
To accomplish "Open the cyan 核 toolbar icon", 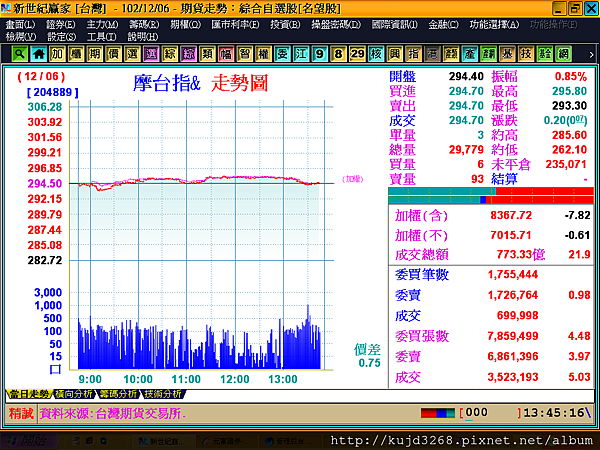I will pyautogui.click(x=376, y=54).
